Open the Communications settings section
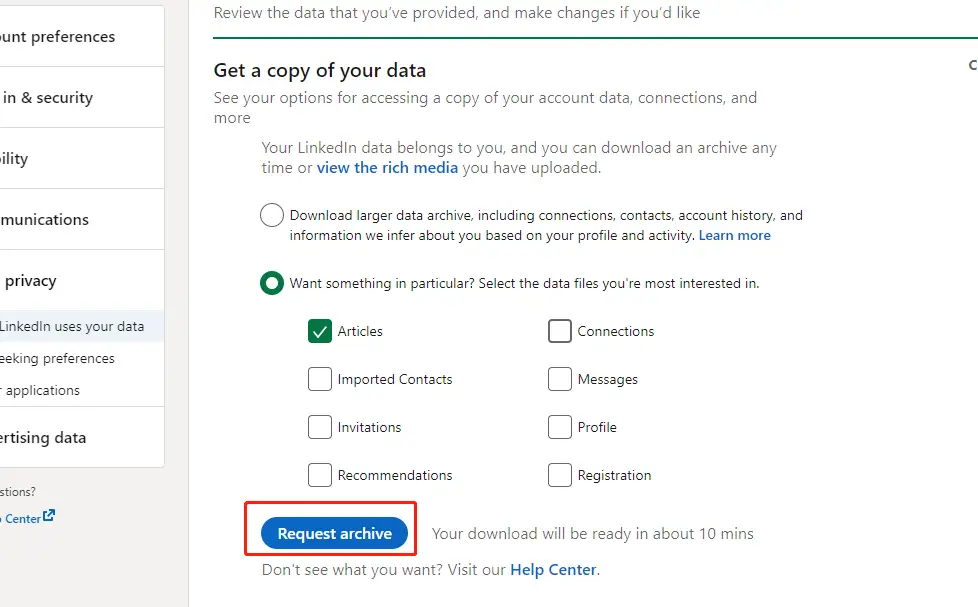The image size is (978, 607). pyautogui.click(x=45, y=220)
